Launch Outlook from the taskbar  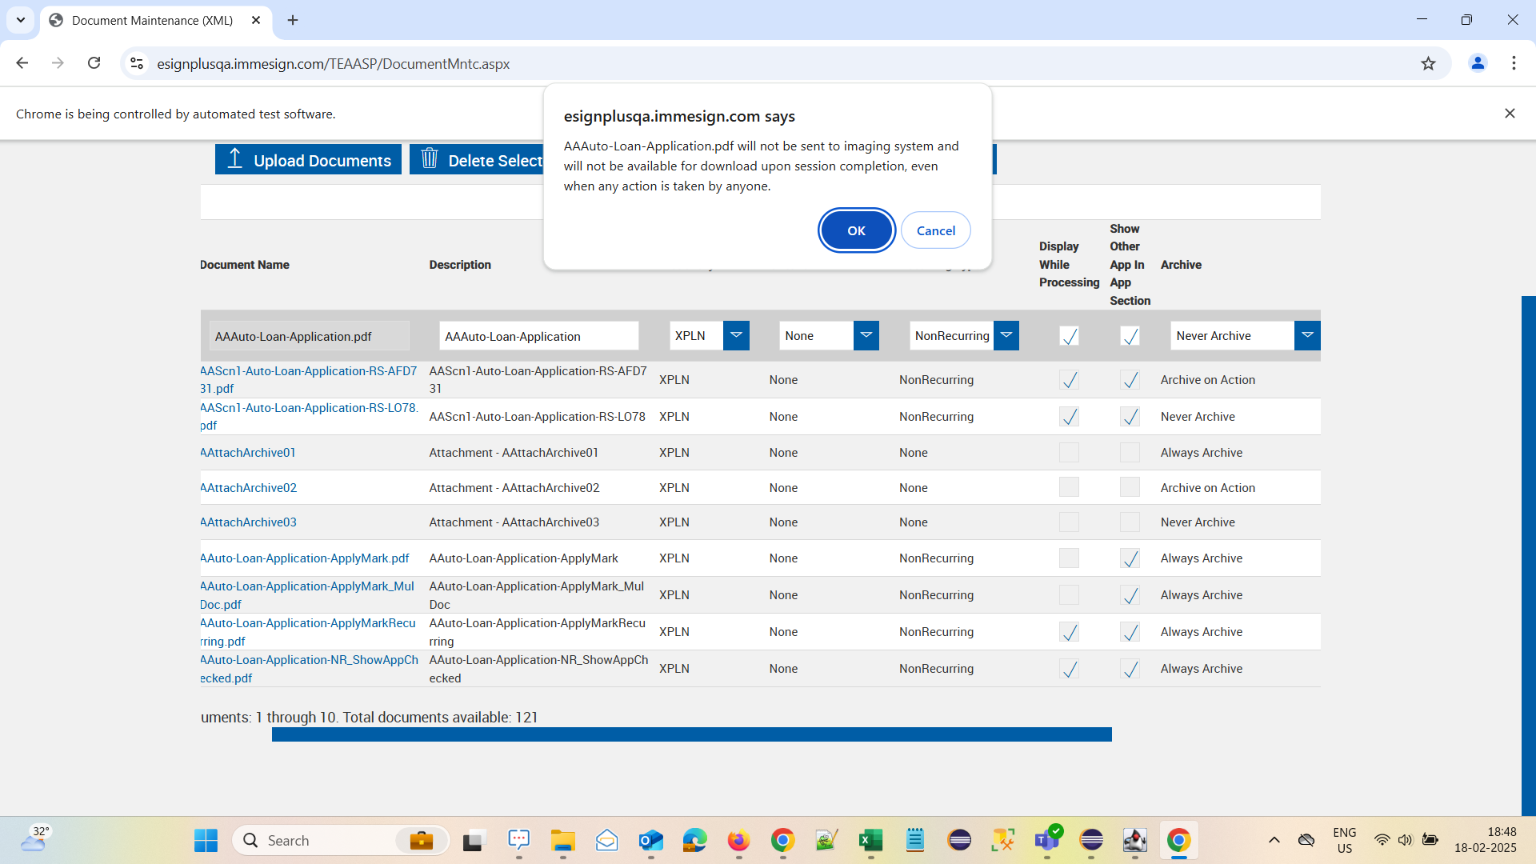(x=651, y=841)
